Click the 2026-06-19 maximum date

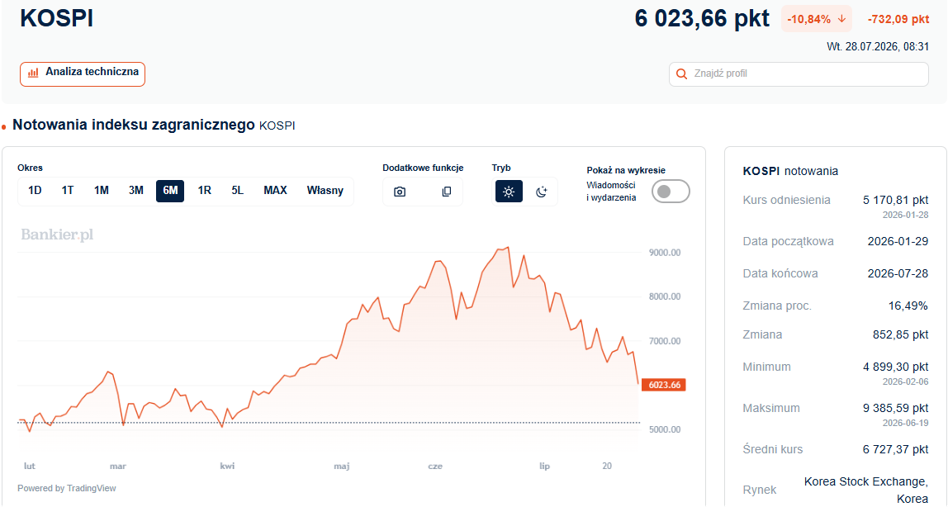[x=905, y=423]
